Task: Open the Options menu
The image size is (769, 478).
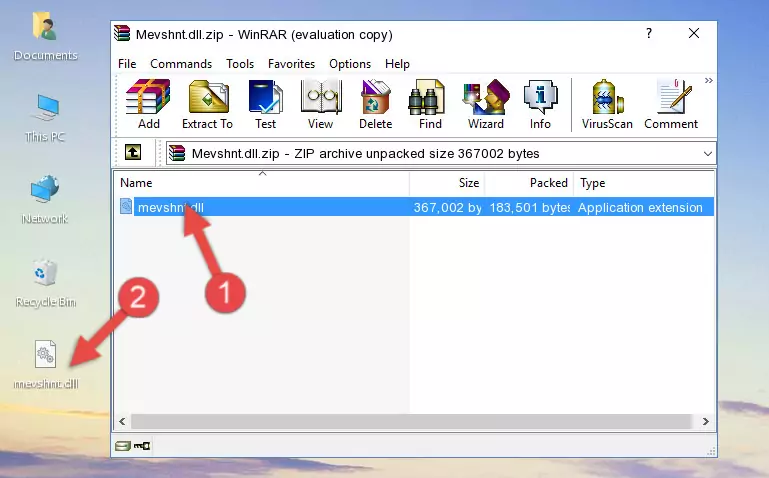Action: pyautogui.click(x=350, y=64)
